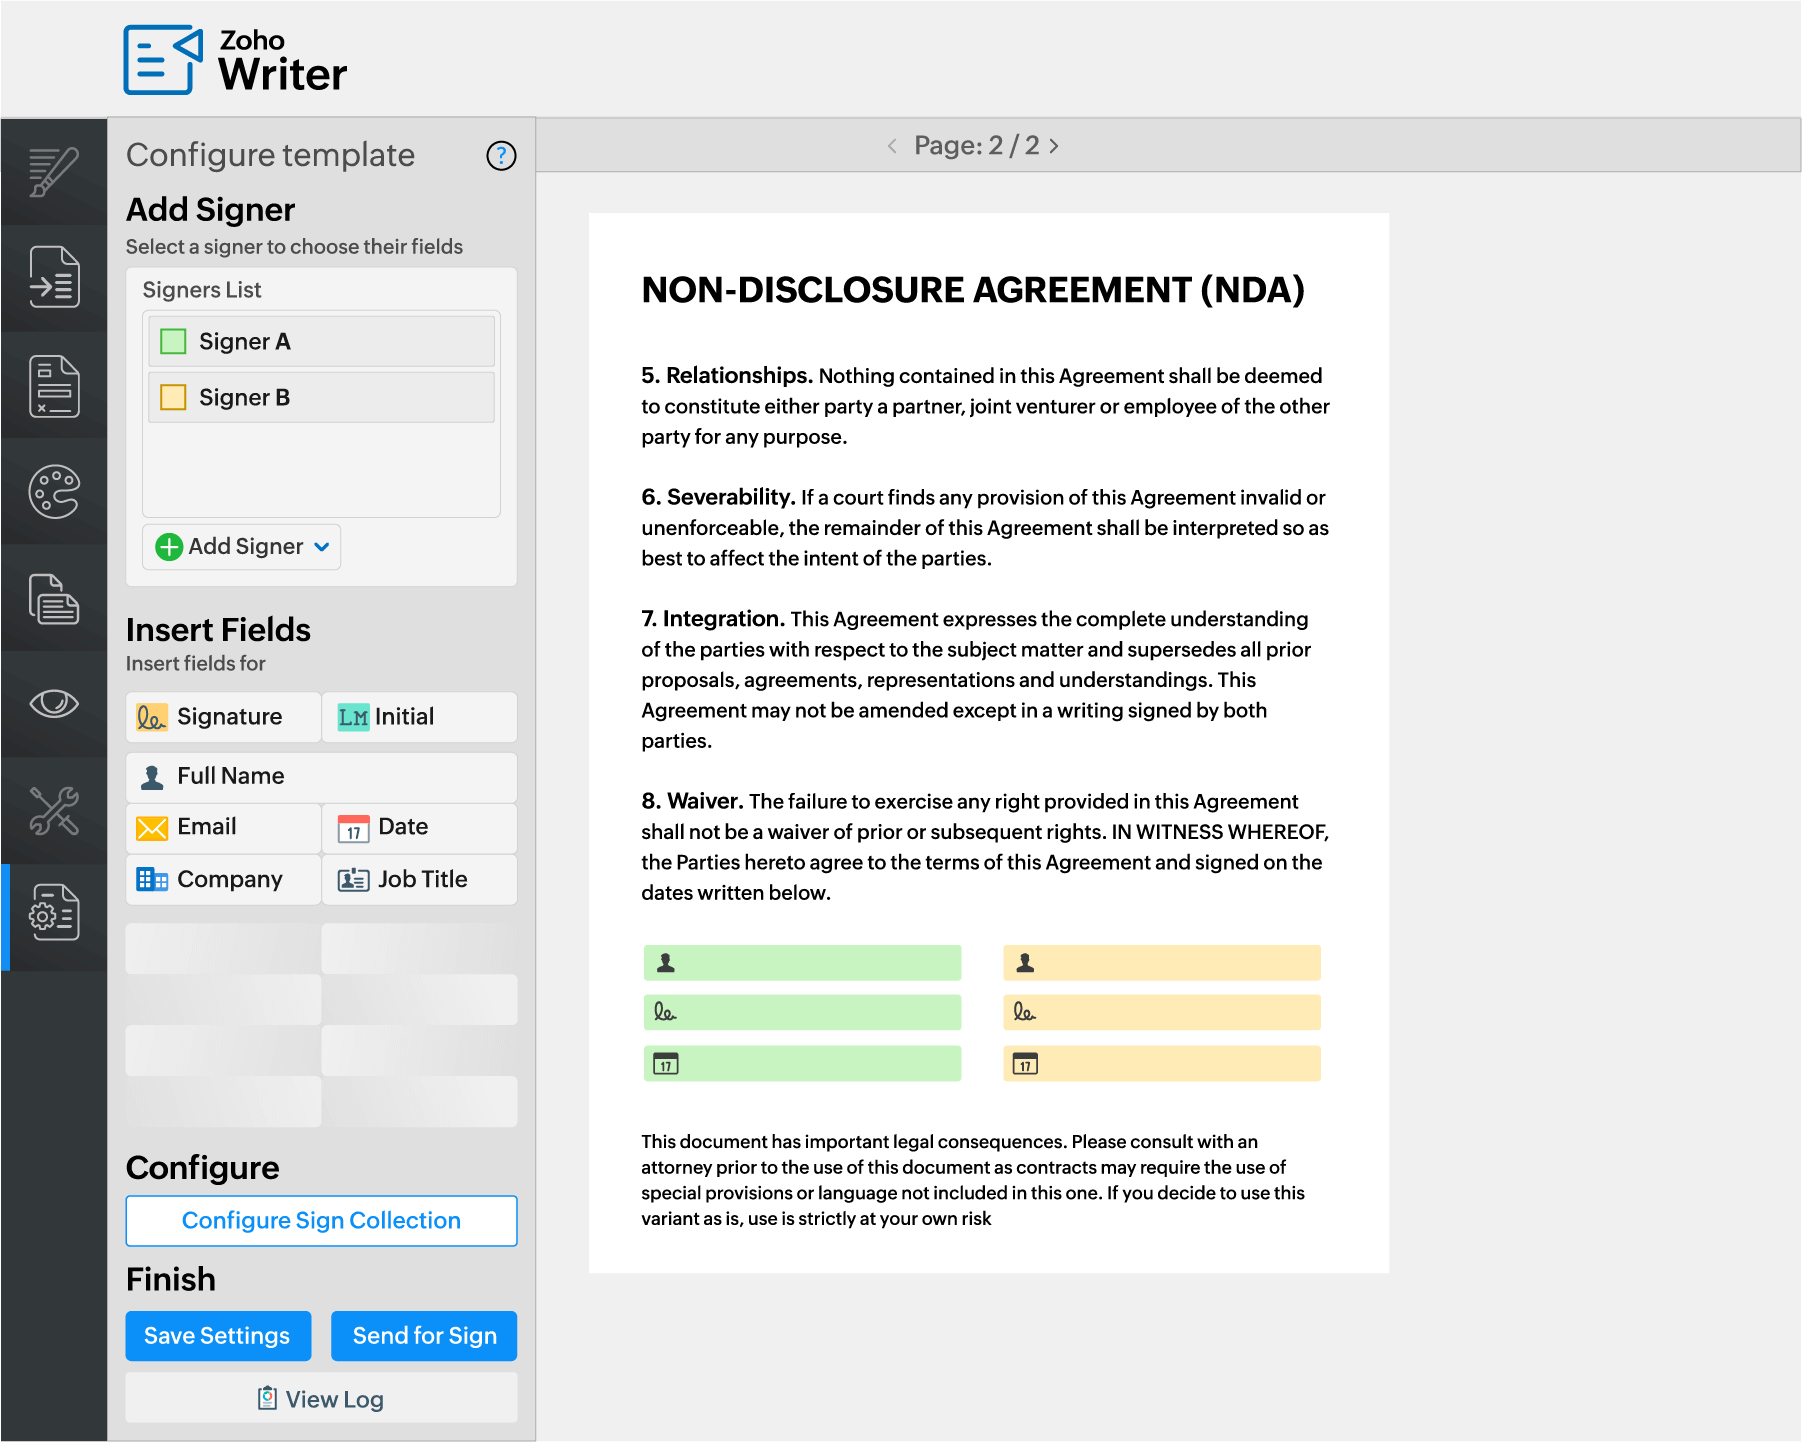This screenshot has height=1442, width=1802.
Task: Go to the next page arrow
Action: pos(1054,146)
